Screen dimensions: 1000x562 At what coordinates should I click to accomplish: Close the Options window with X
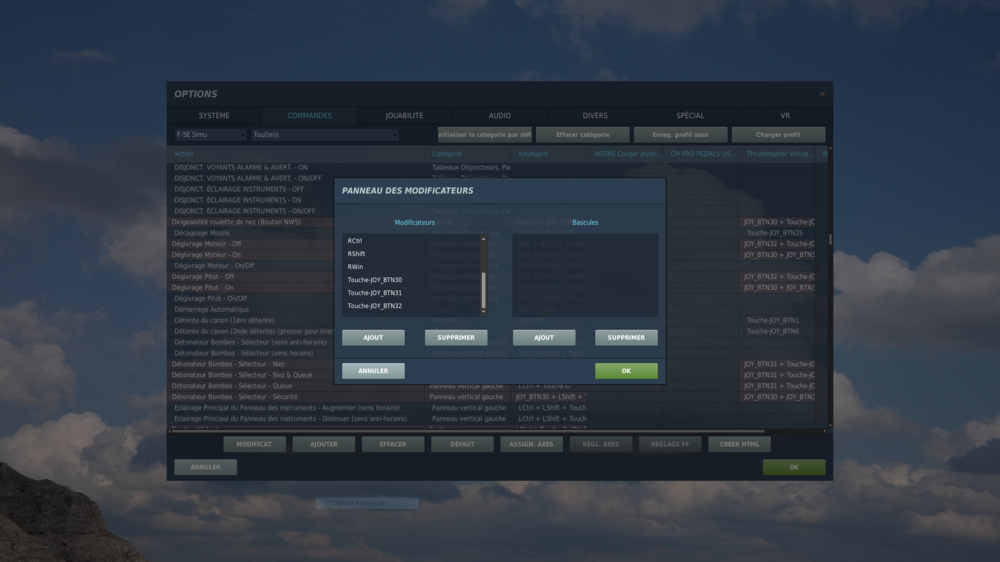pos(822,94)
